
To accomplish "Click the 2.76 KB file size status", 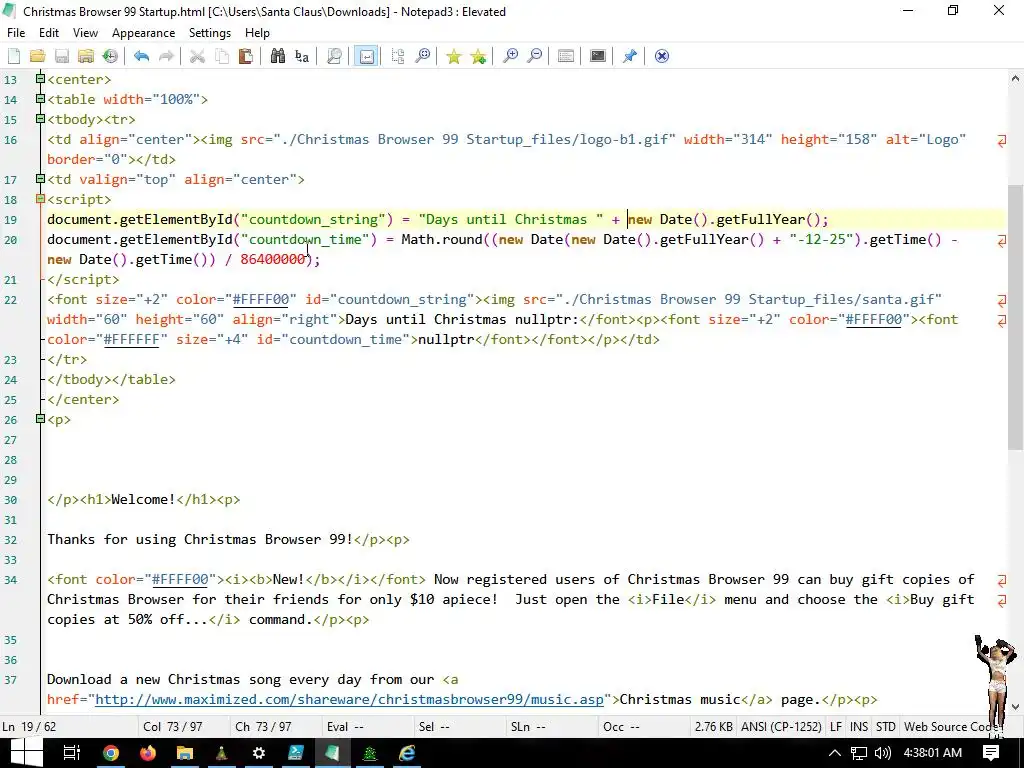I will 713,727.
